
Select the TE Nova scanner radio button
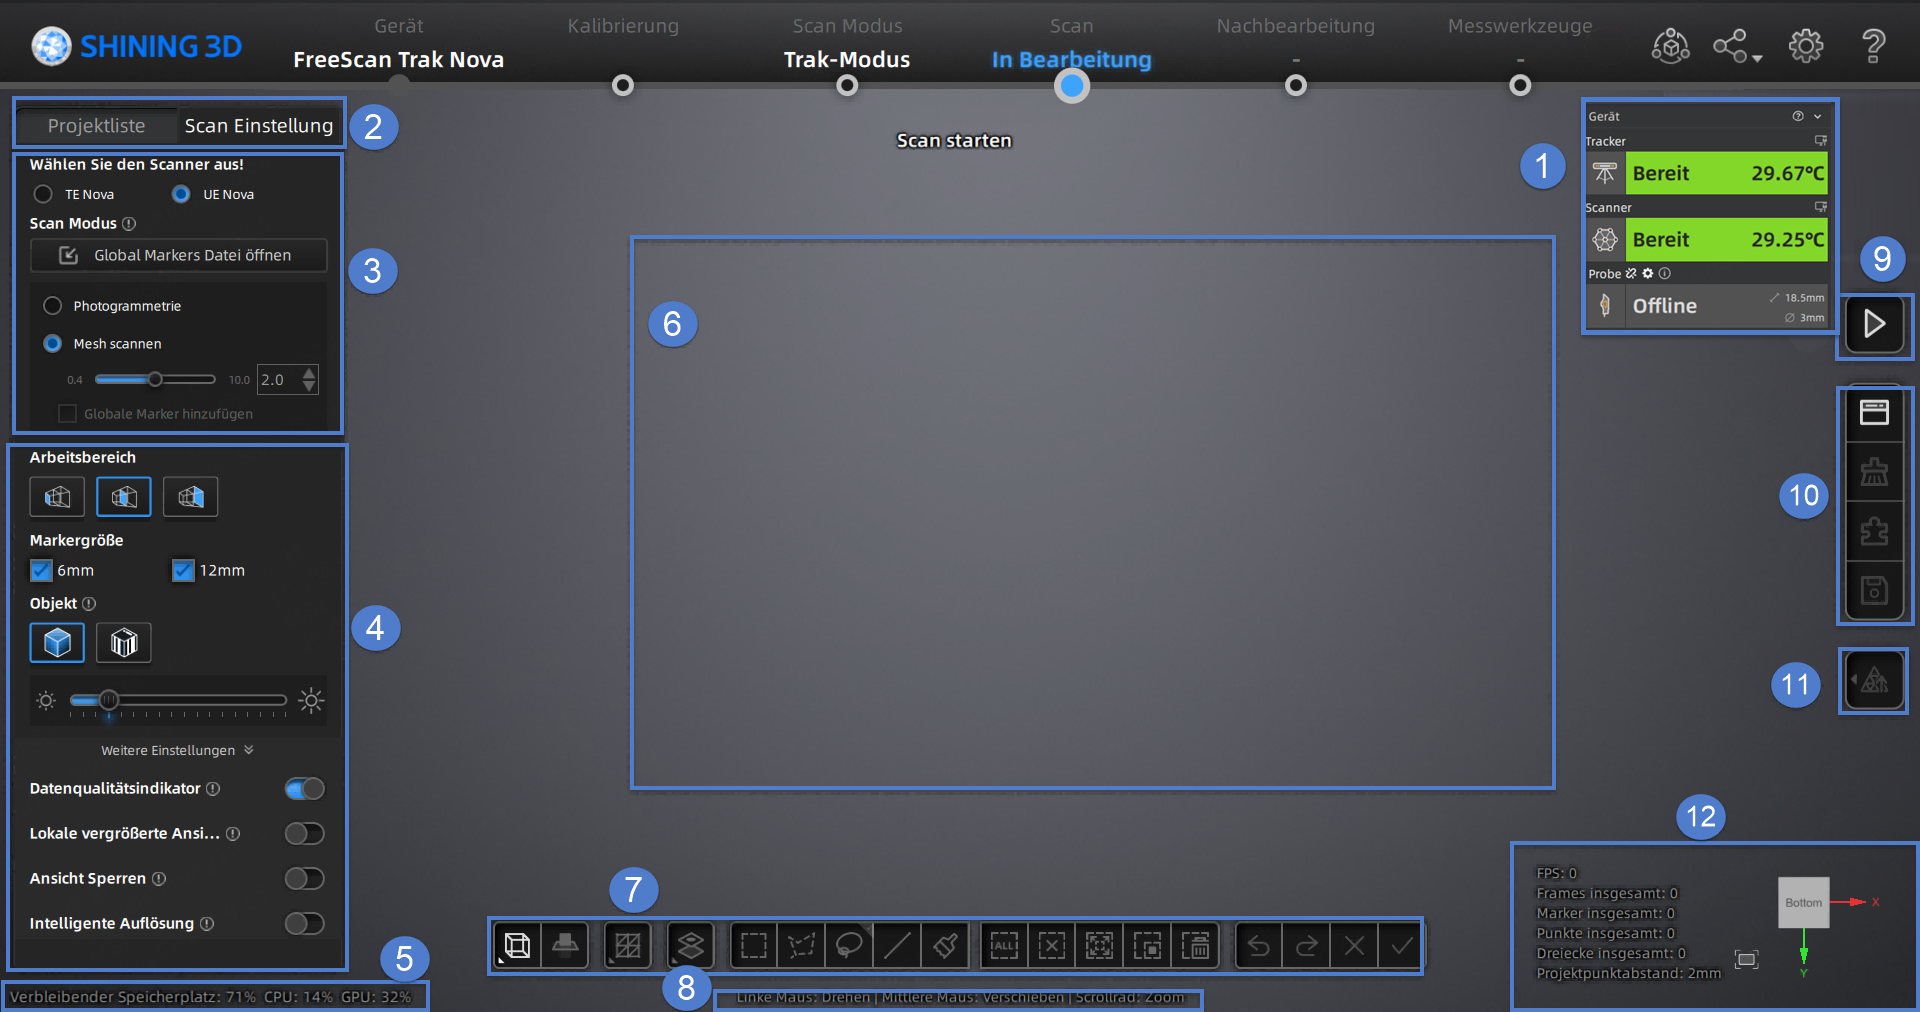pos(43,194)
